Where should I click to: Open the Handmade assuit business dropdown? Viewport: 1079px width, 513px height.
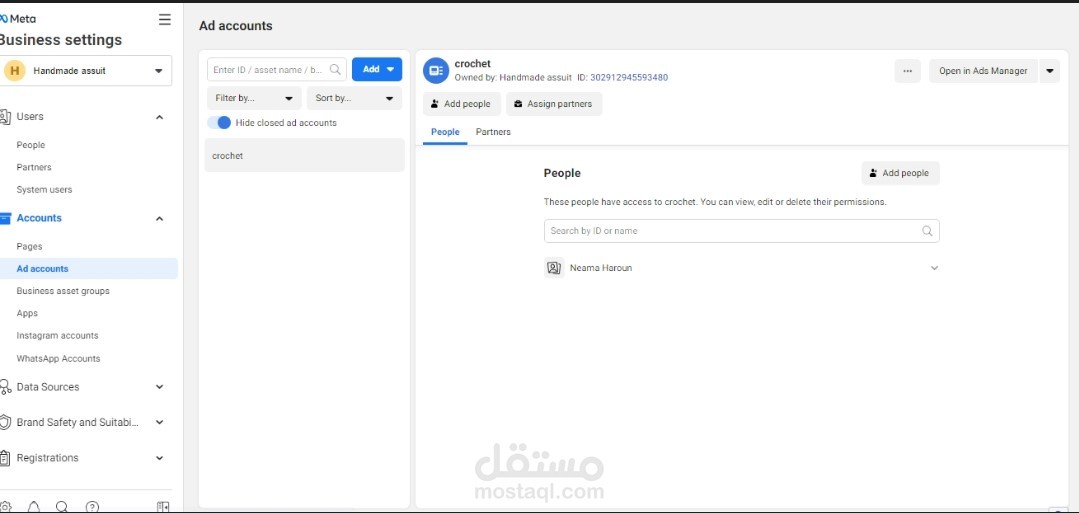(x=87, y=70)
